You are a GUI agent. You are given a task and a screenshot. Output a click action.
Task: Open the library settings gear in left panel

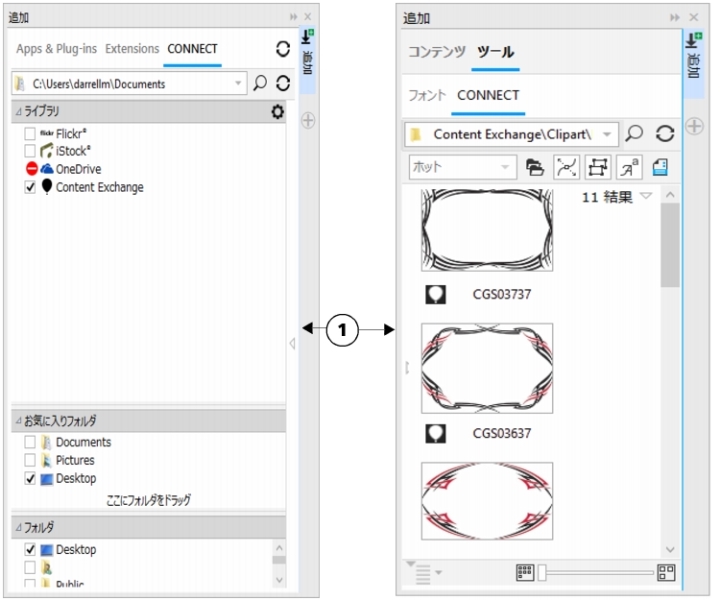278,112
